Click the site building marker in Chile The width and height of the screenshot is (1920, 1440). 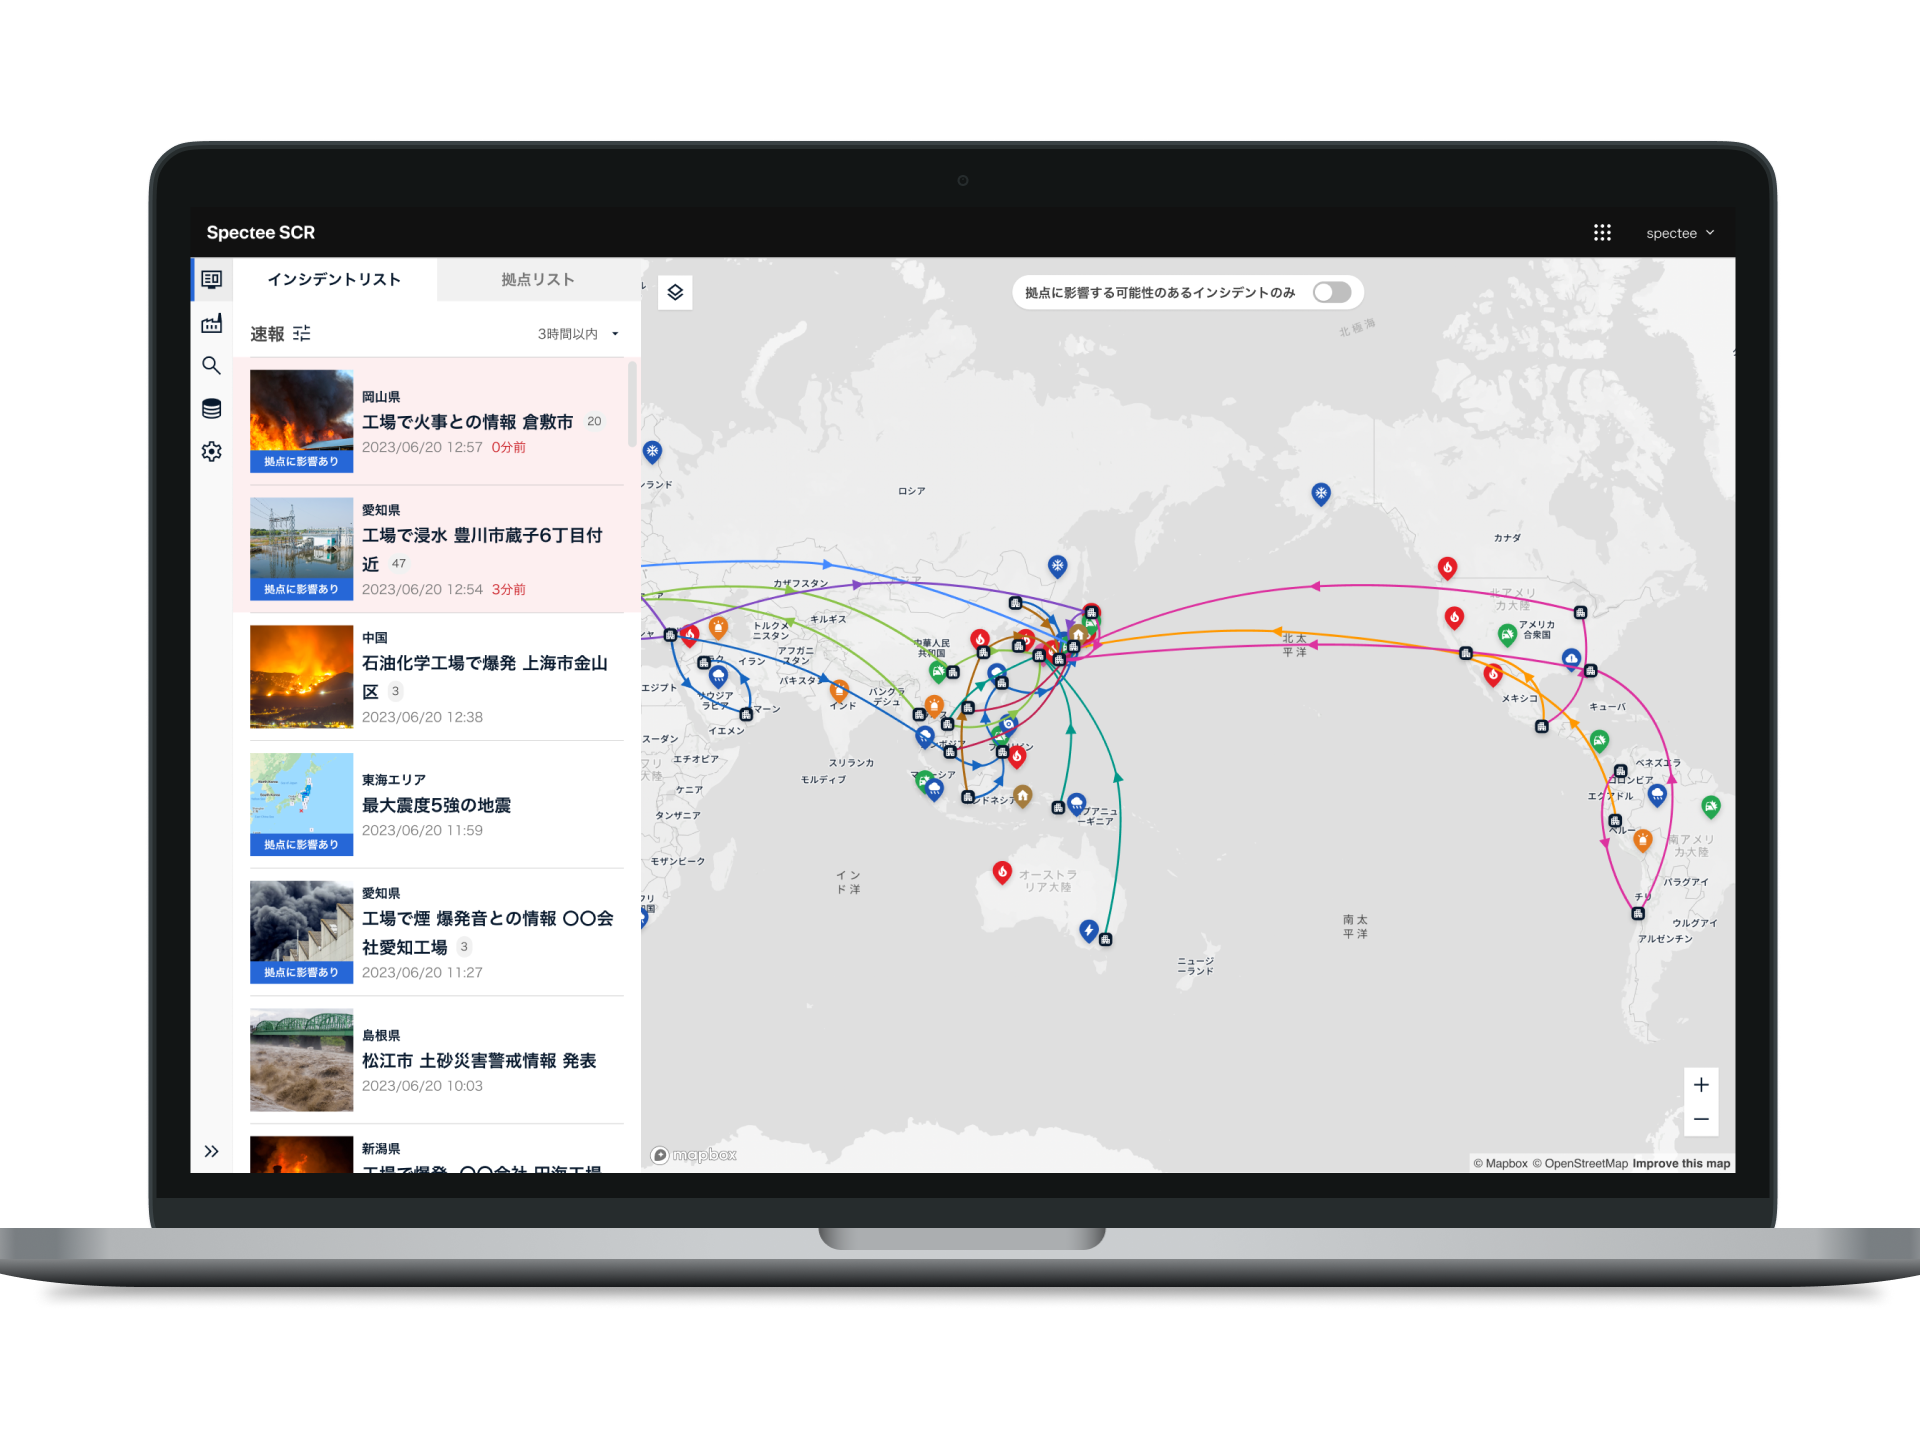tap(1638, 913)
